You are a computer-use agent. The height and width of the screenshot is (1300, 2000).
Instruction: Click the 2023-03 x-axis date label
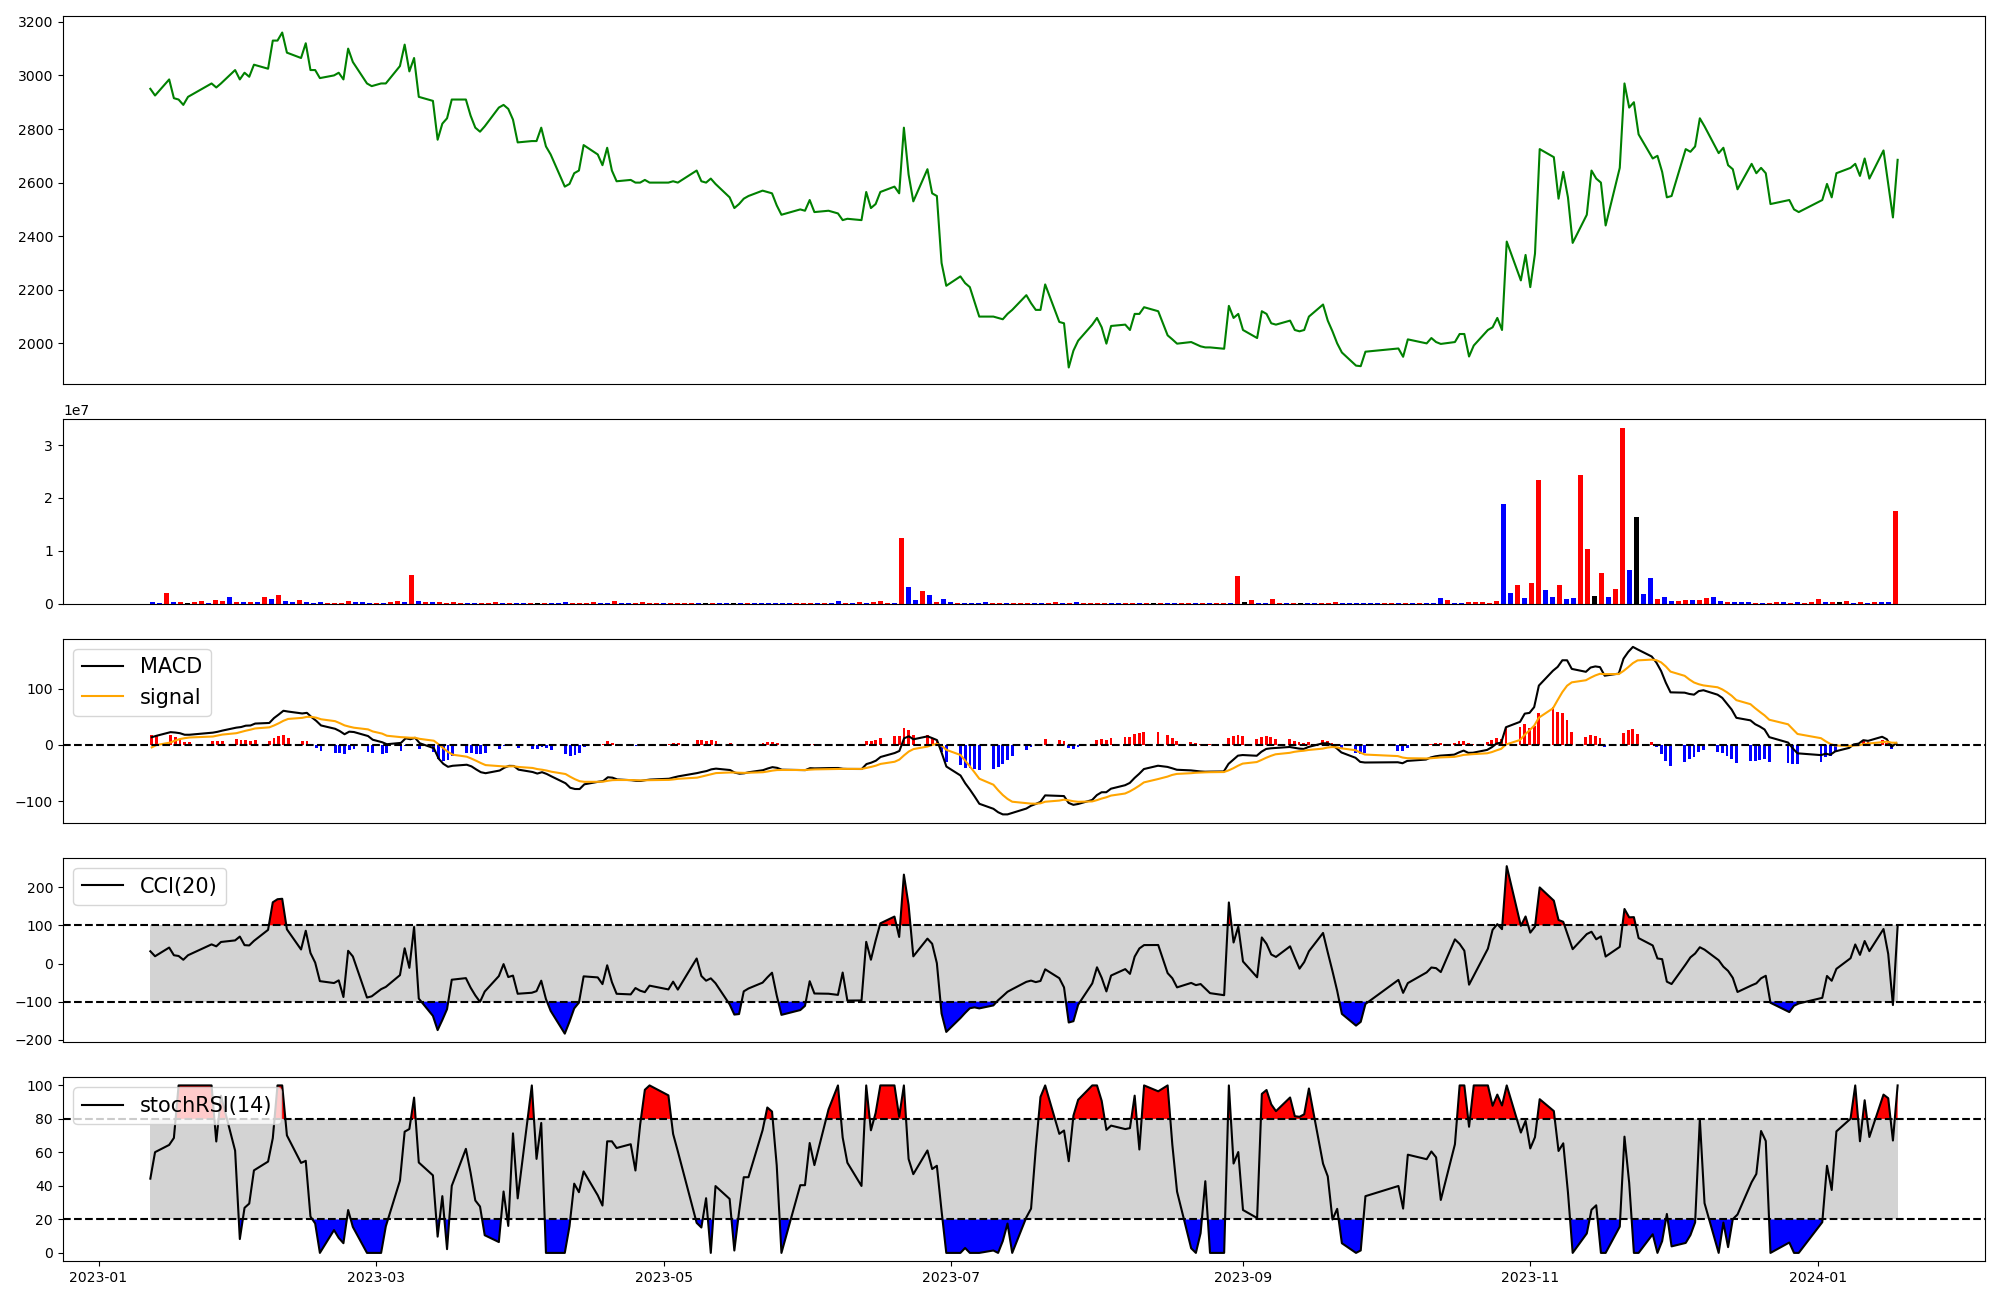click(x=377, y=1277)
